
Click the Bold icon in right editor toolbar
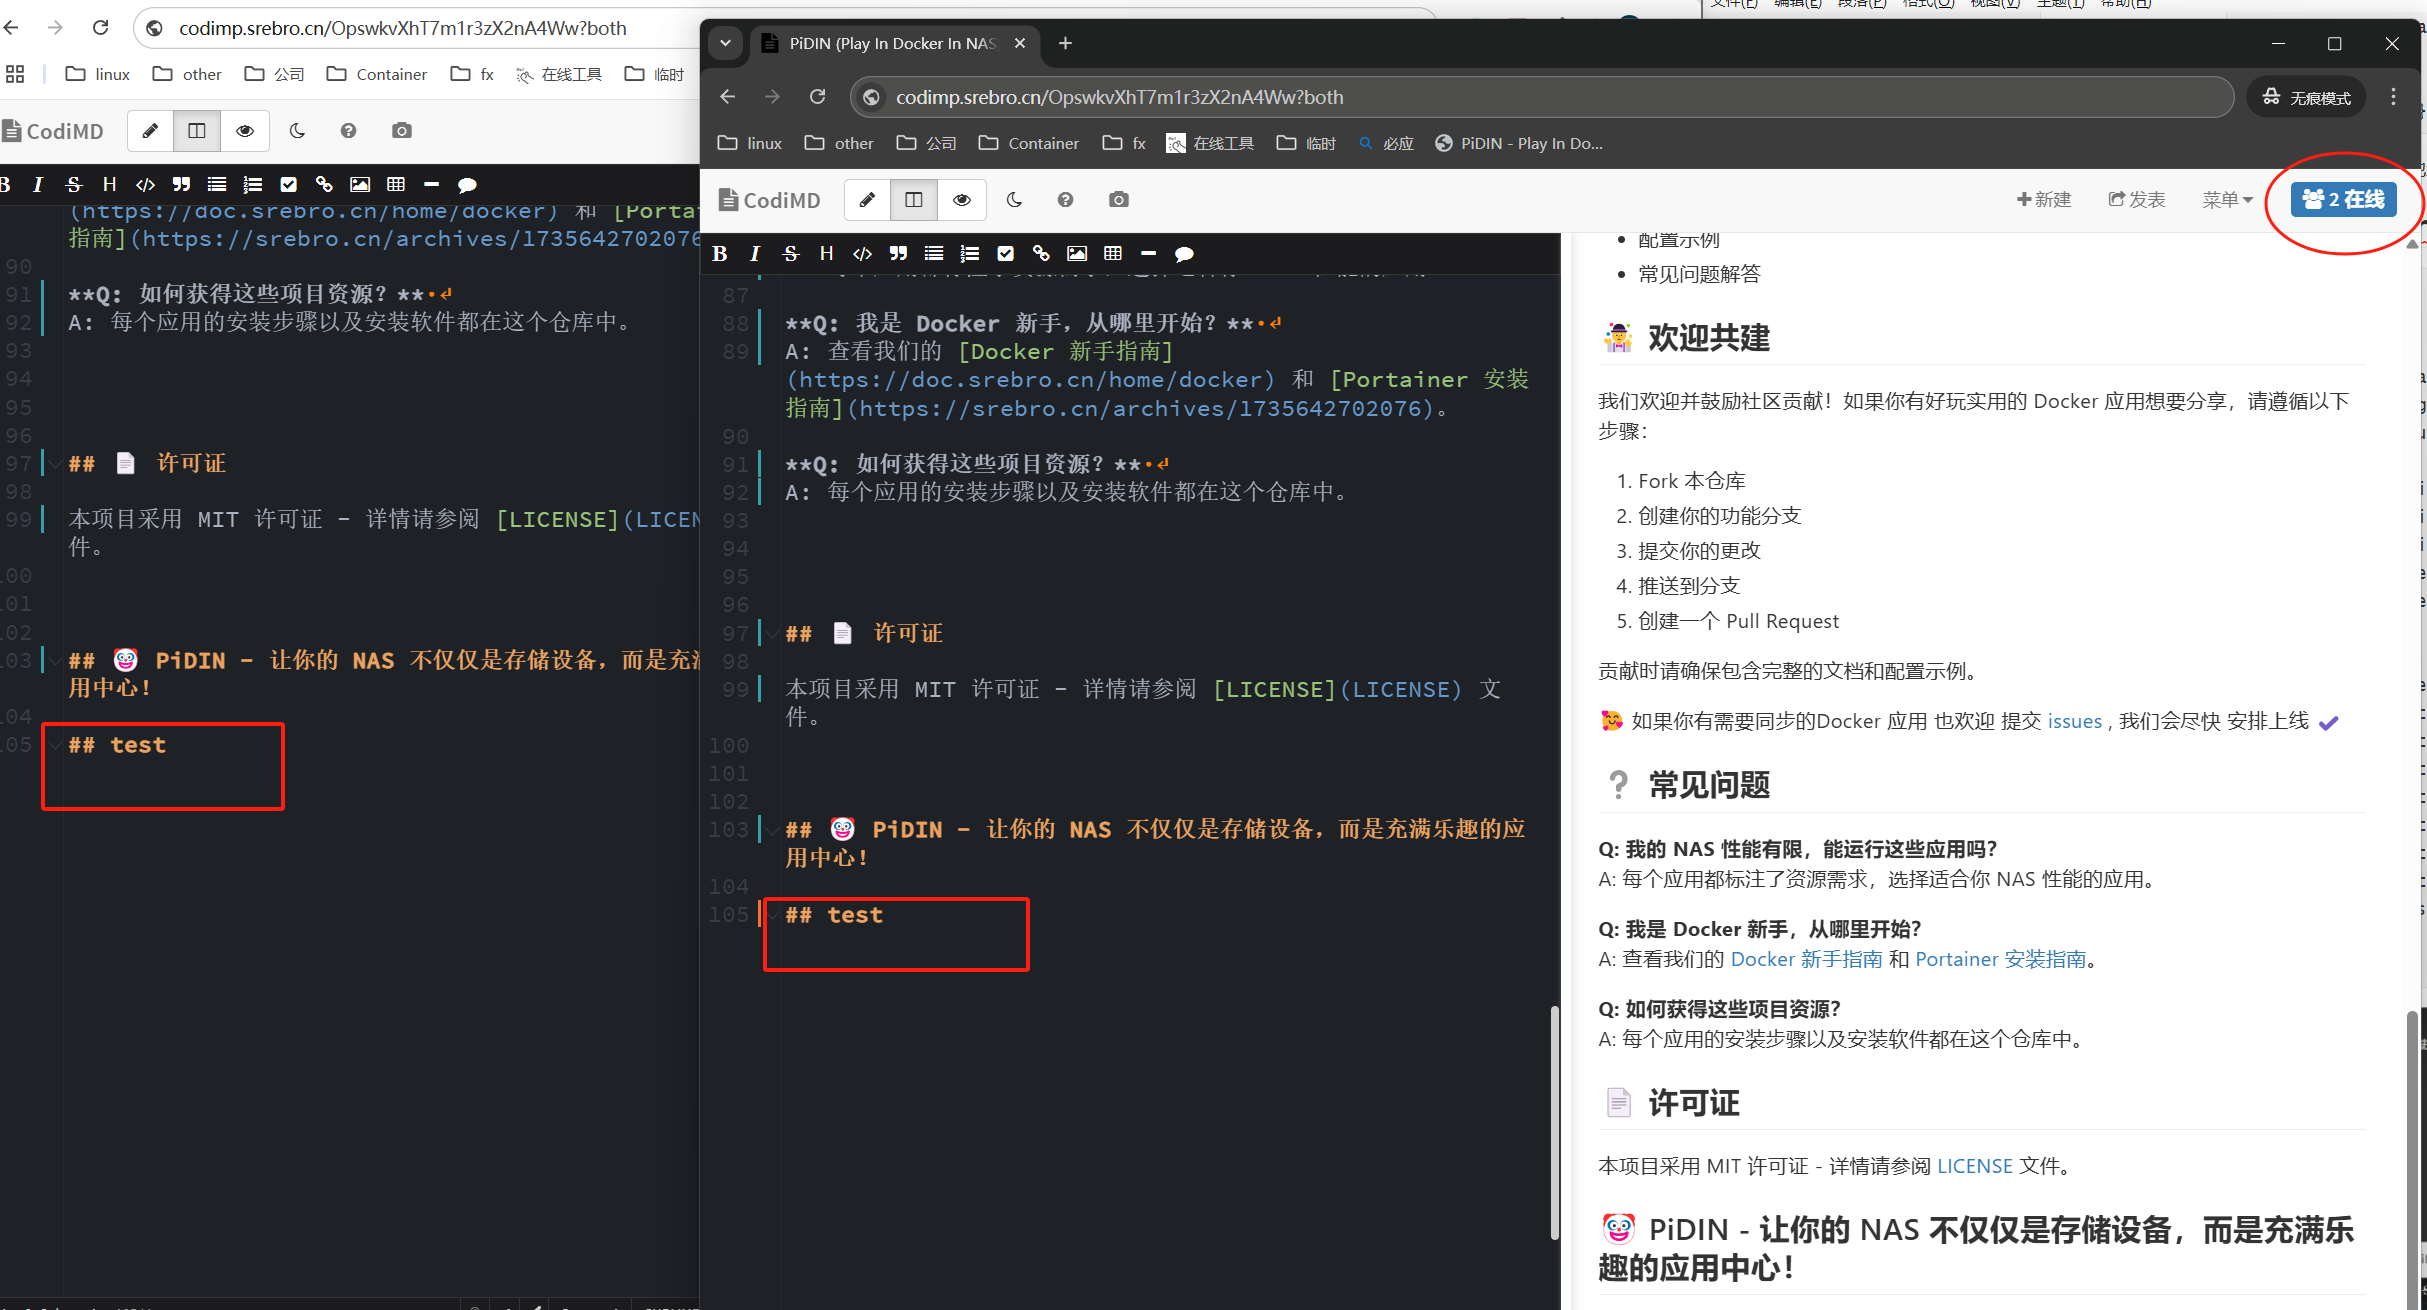click(x=720, y=254)
